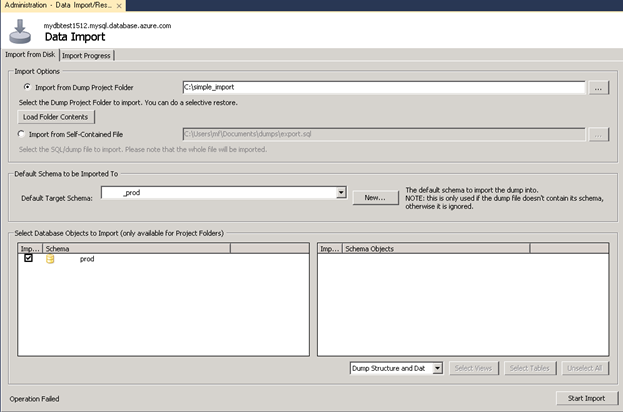Click the Schema column header
623x412 pixels.
(x=136, y=249)
